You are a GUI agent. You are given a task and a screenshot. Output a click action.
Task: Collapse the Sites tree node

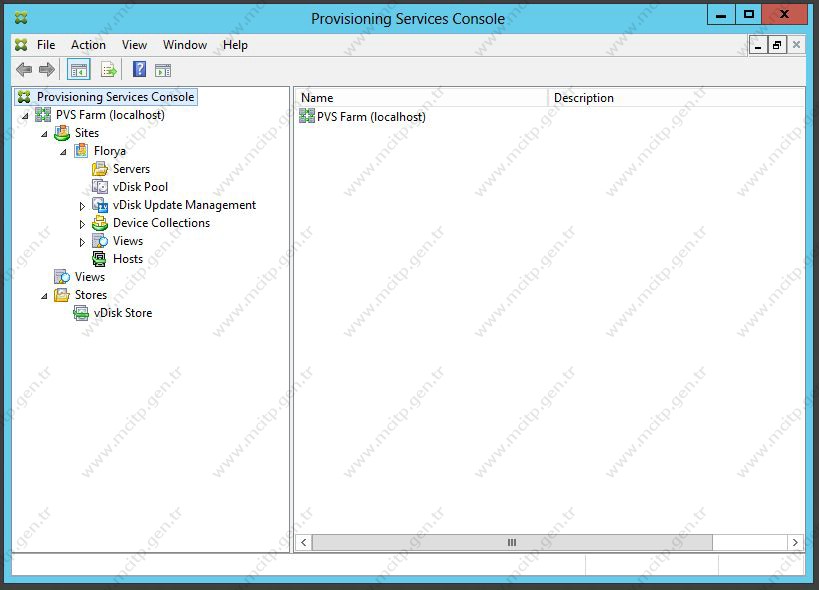pyautogui.click(x=44, y=134)
